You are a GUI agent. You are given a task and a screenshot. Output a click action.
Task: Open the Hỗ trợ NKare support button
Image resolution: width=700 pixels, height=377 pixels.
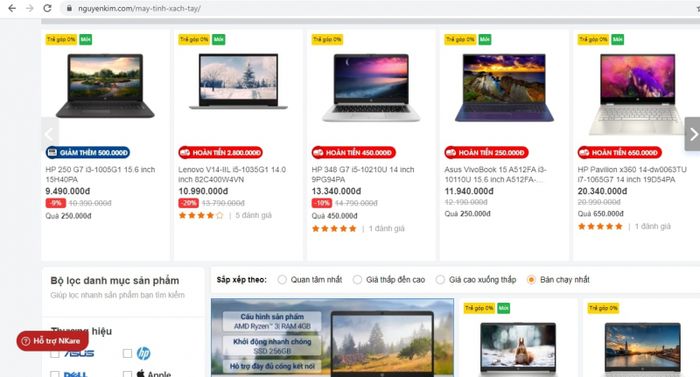click(x=52, y=341)
